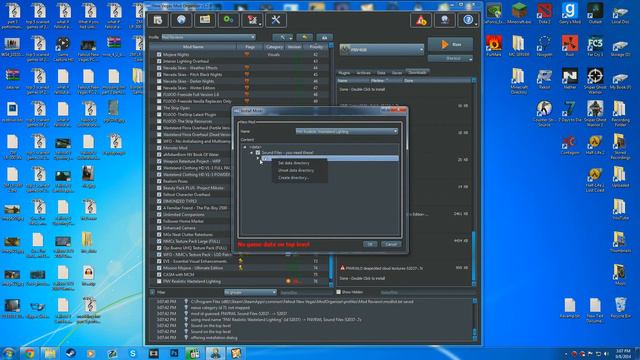Open the Dota 2 desktop icon
The width and height of the screenshot is (640, 360).
coord(544,13)
